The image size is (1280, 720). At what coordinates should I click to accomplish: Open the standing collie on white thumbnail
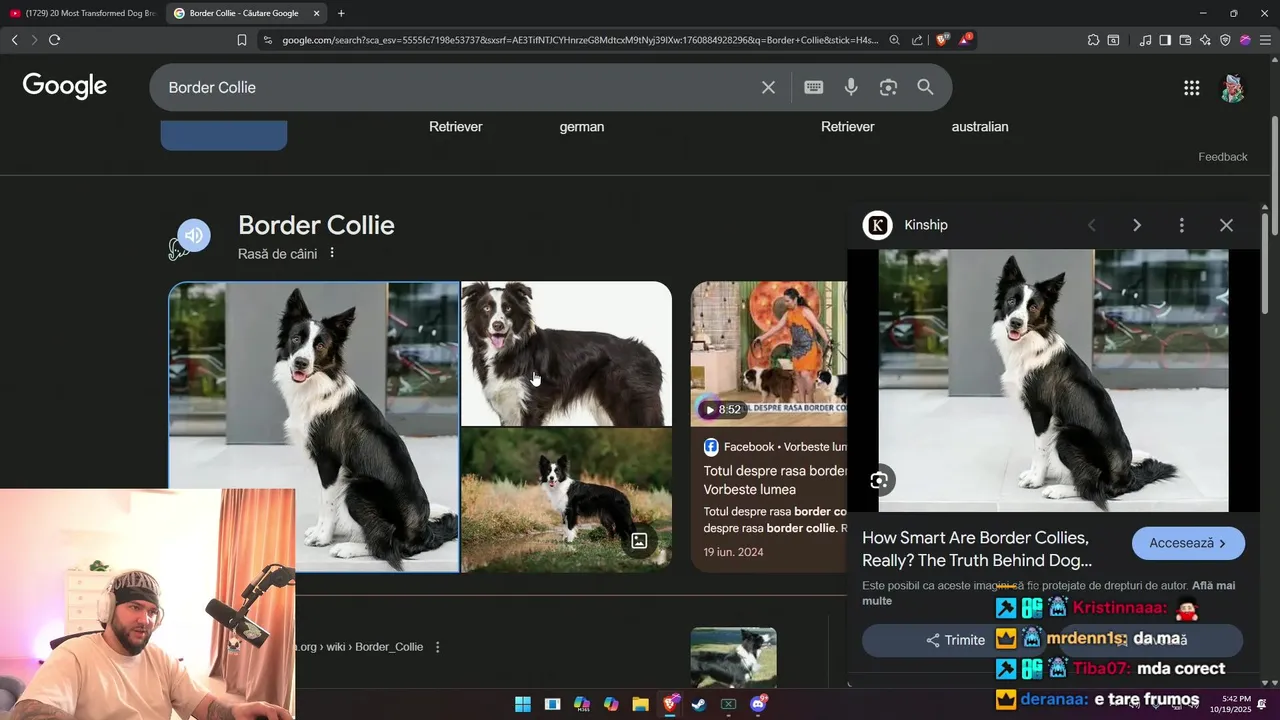coord(566,353)
